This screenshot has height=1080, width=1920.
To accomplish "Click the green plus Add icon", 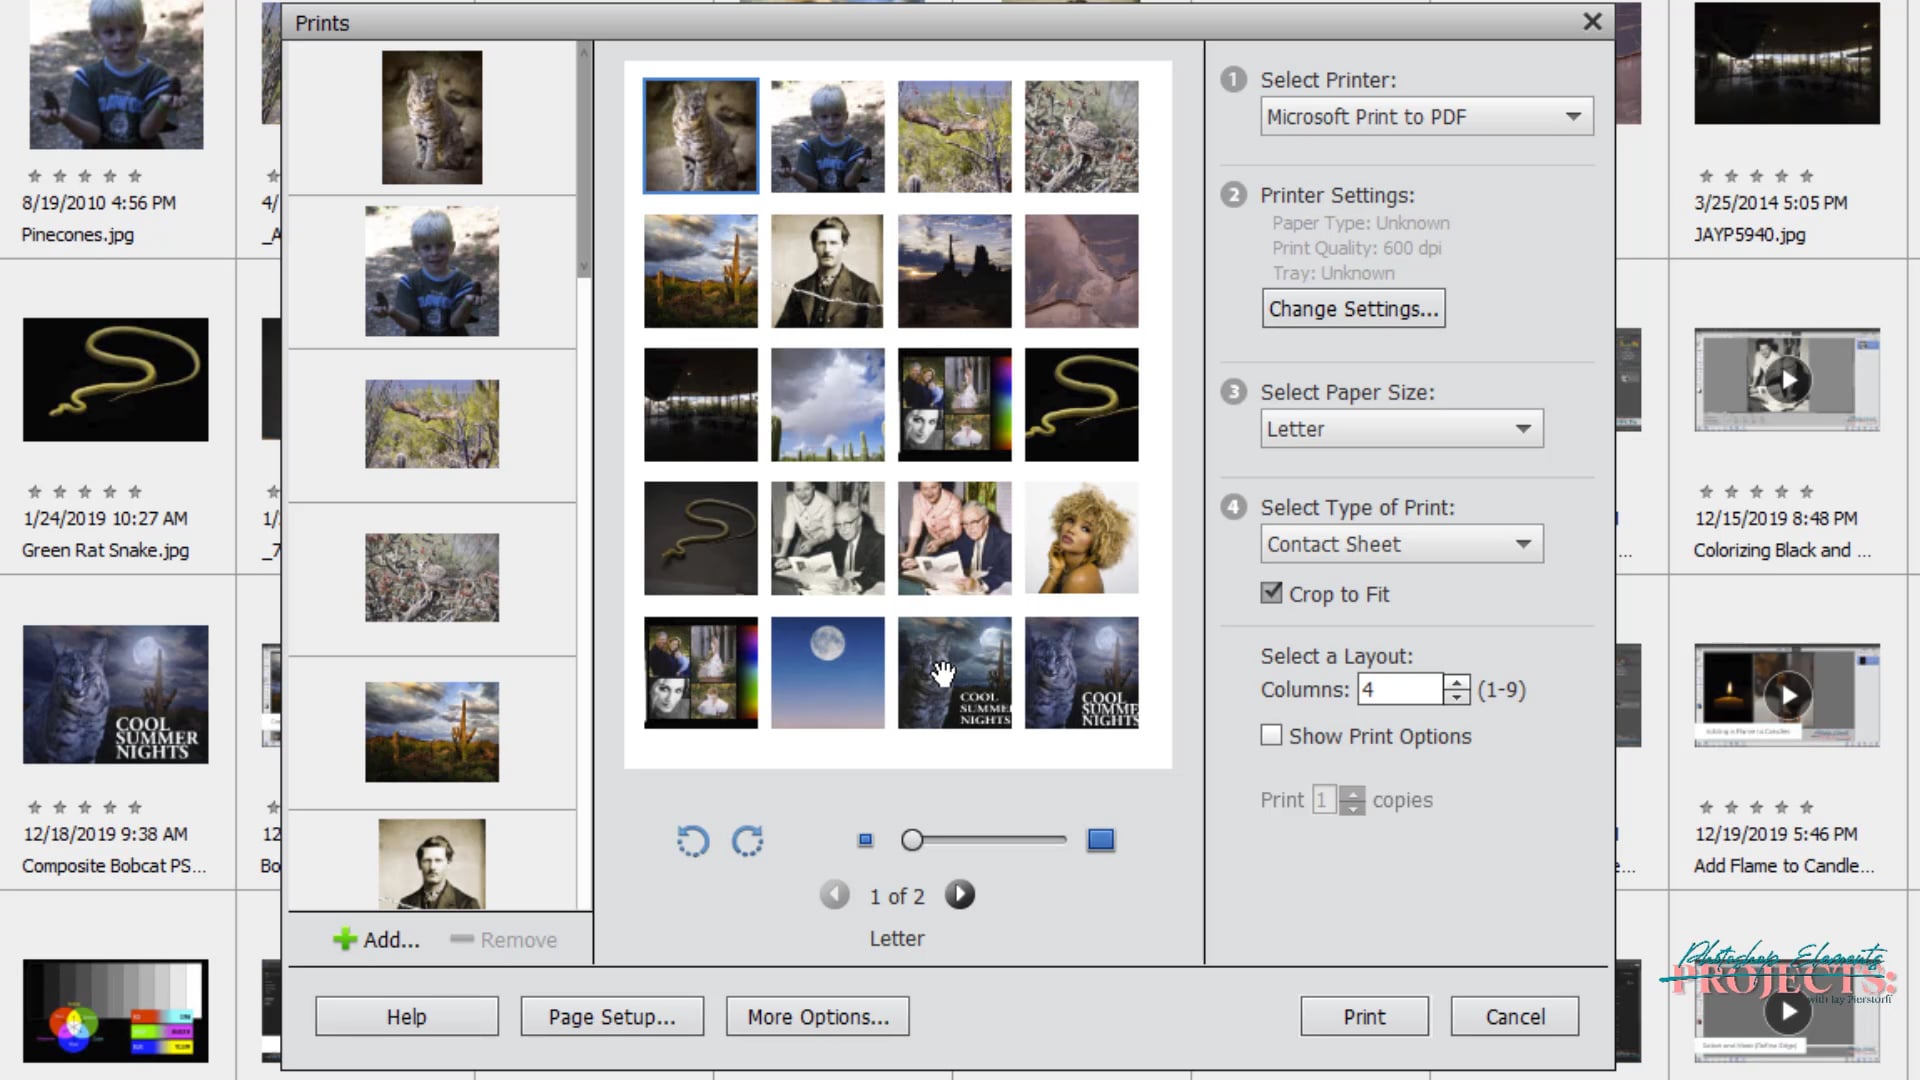I will [x=345, y=939].
